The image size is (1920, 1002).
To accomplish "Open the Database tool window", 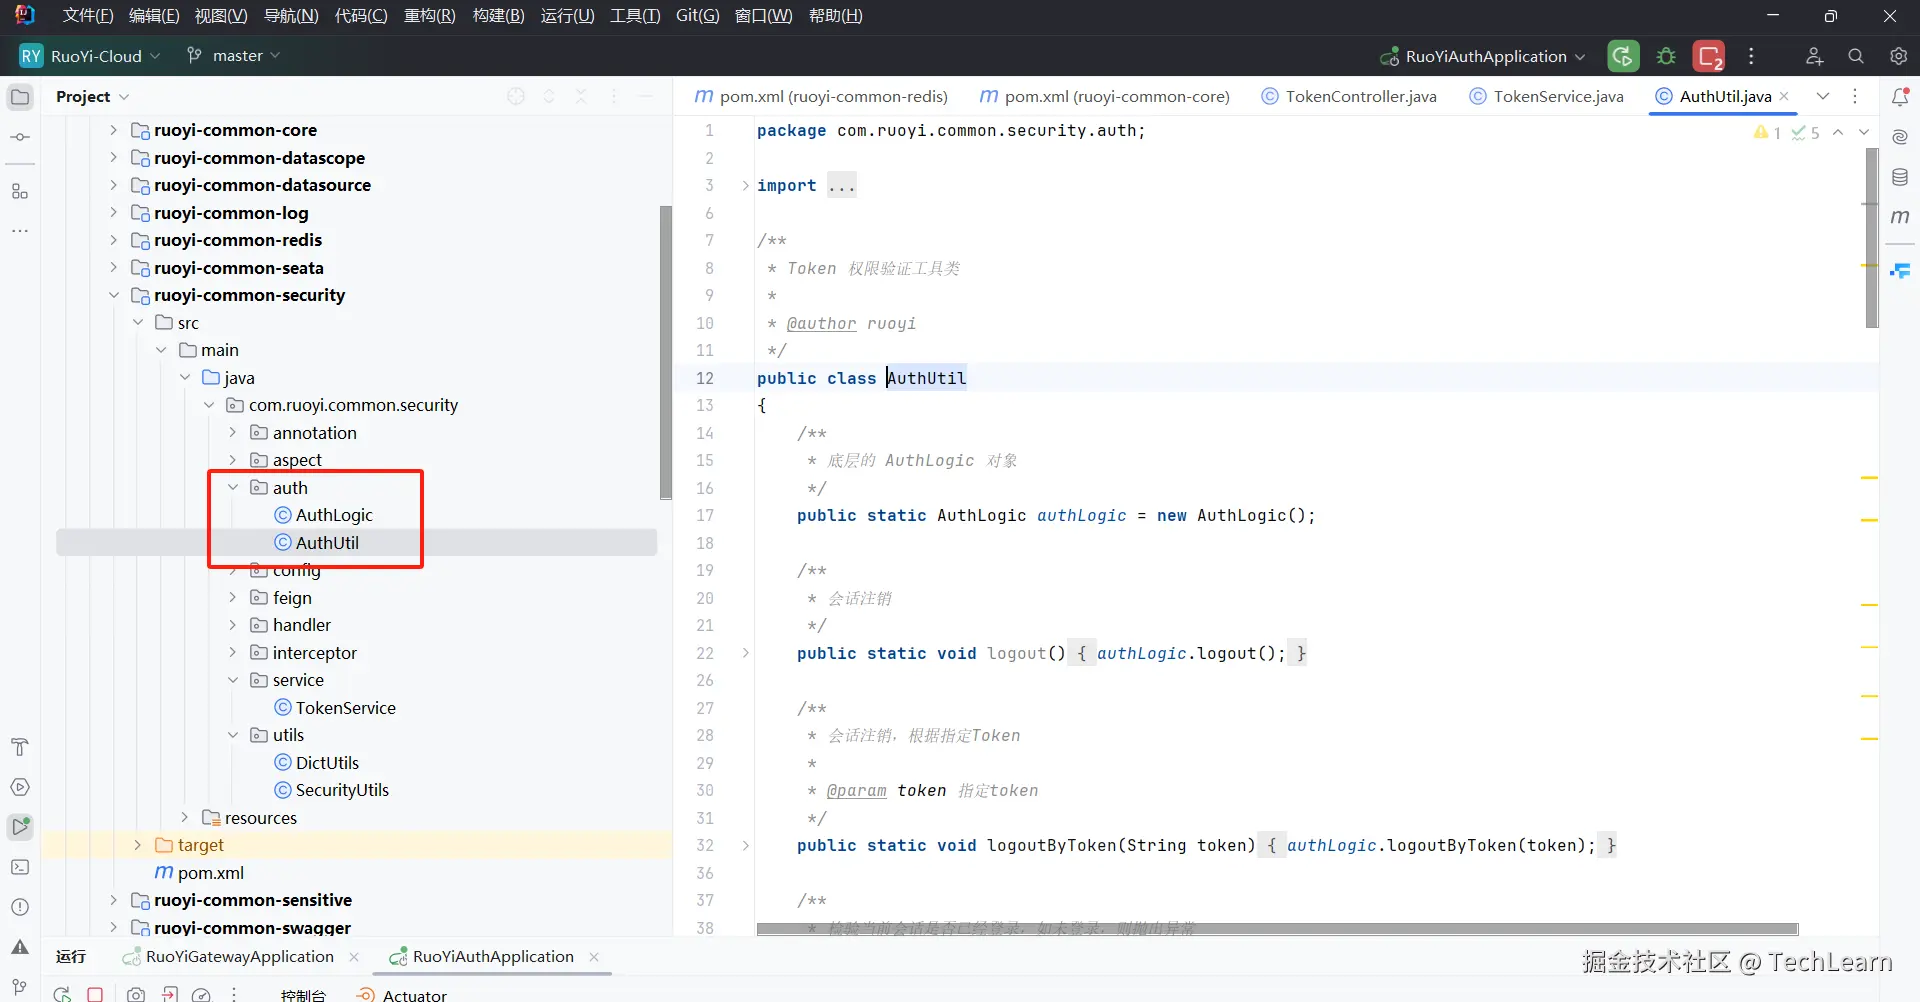I will coord(1900,177).
